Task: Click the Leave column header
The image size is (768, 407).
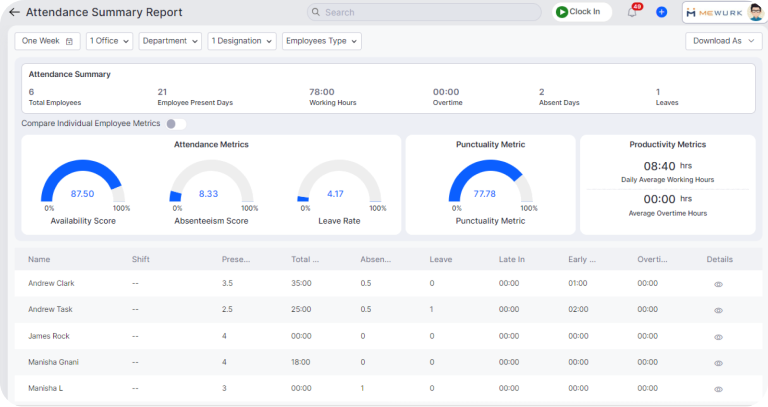Action: click(x=441, y=259)
